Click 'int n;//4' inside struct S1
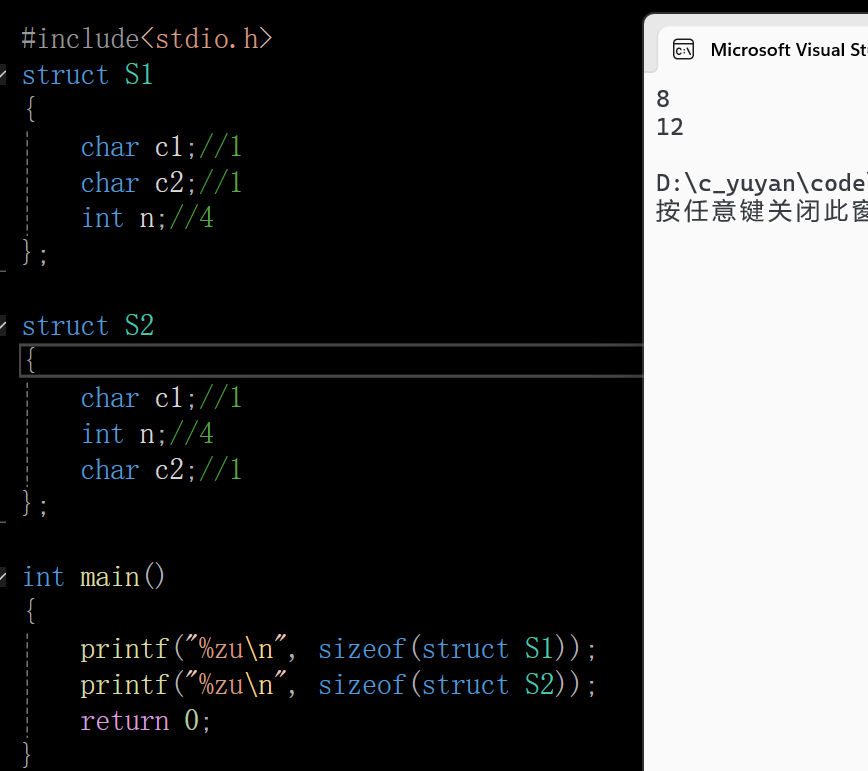Image resolution: width=868 pixels, height=771 pixels. (x=147, y=218)
